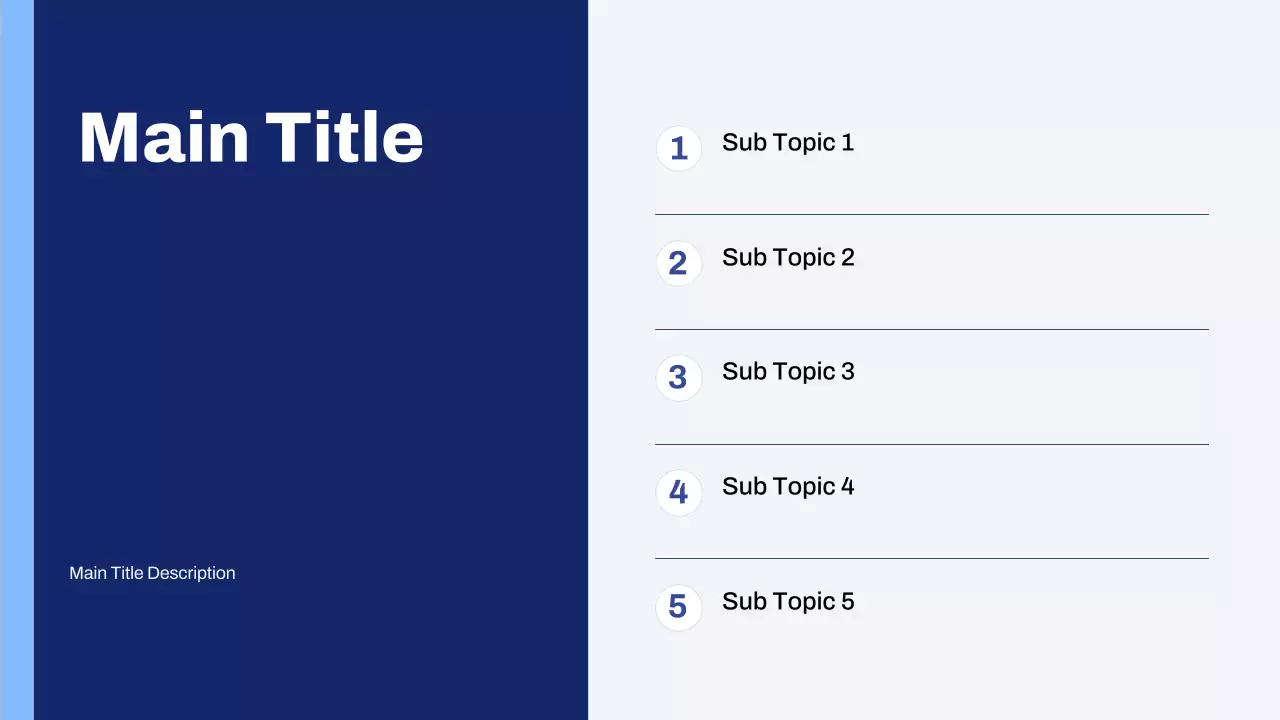Click the 'Sub Topic 2' label
The height and width of the screenshot is (720, 1280).
point(788,258)
